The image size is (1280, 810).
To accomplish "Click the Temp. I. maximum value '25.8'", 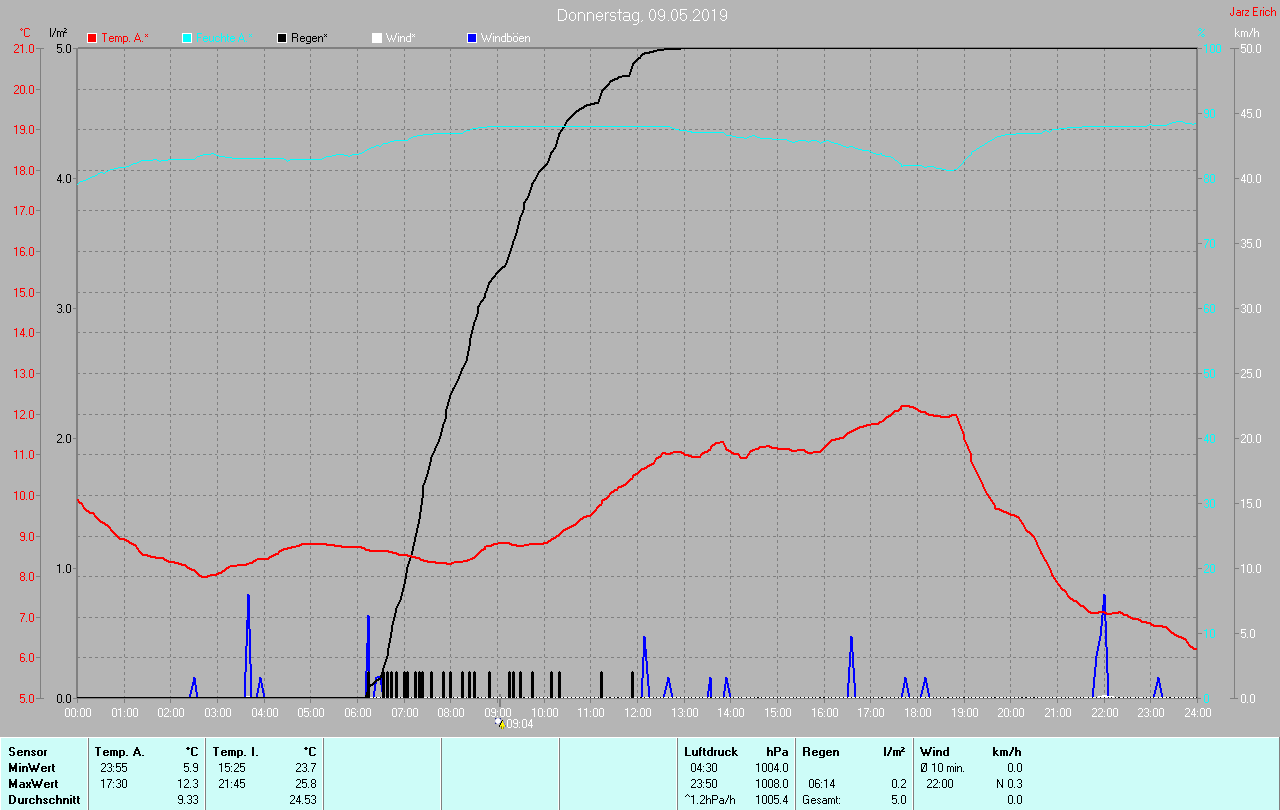I will pyautogui.click(x=306, y=784).
